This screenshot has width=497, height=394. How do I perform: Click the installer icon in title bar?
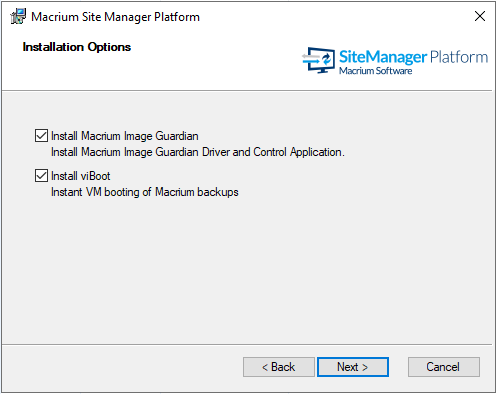coord(18,16)
